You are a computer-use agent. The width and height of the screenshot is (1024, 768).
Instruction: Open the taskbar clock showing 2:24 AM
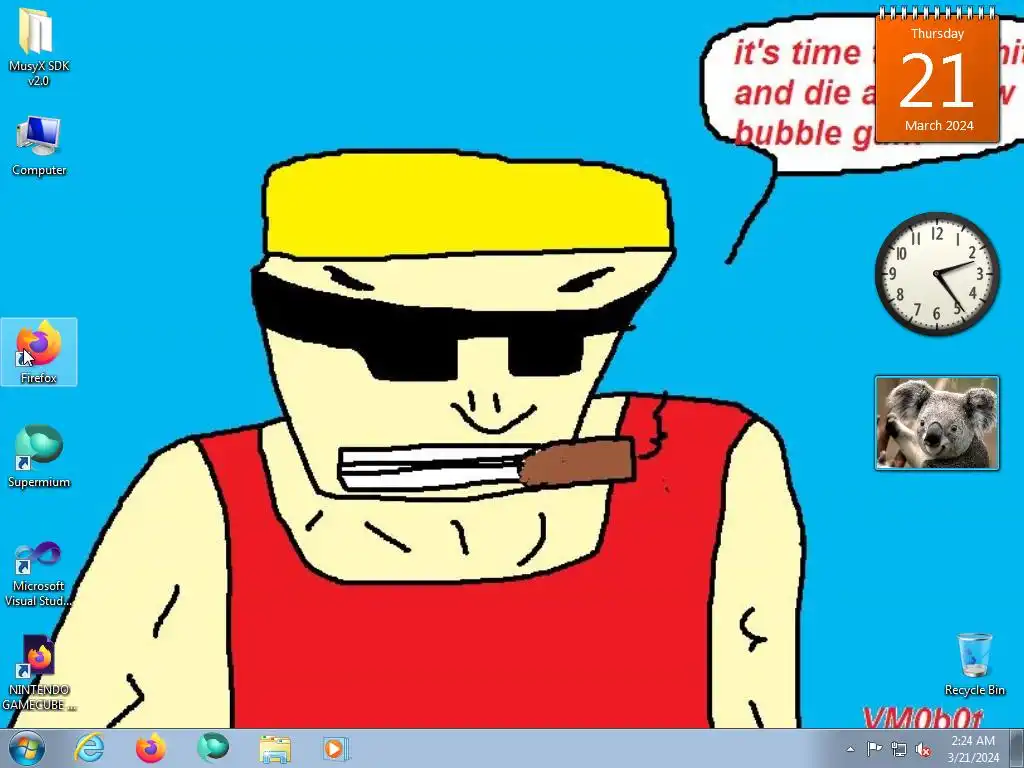(x=973, y=748)
